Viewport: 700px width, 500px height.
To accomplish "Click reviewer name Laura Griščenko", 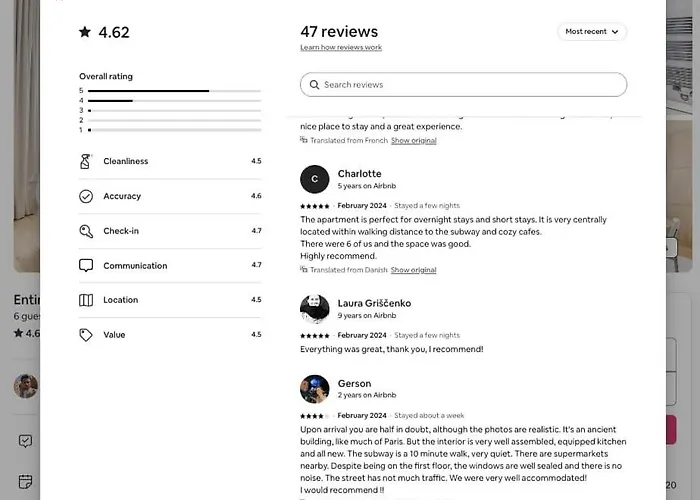I will (x=374, y=303).
